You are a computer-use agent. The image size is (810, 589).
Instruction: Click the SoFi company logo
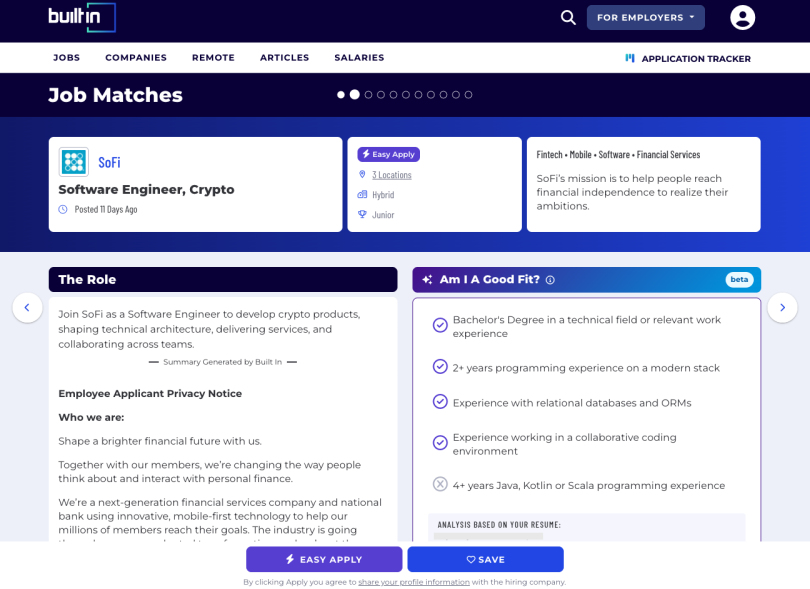pyautogui.click(x=74, y=162)
